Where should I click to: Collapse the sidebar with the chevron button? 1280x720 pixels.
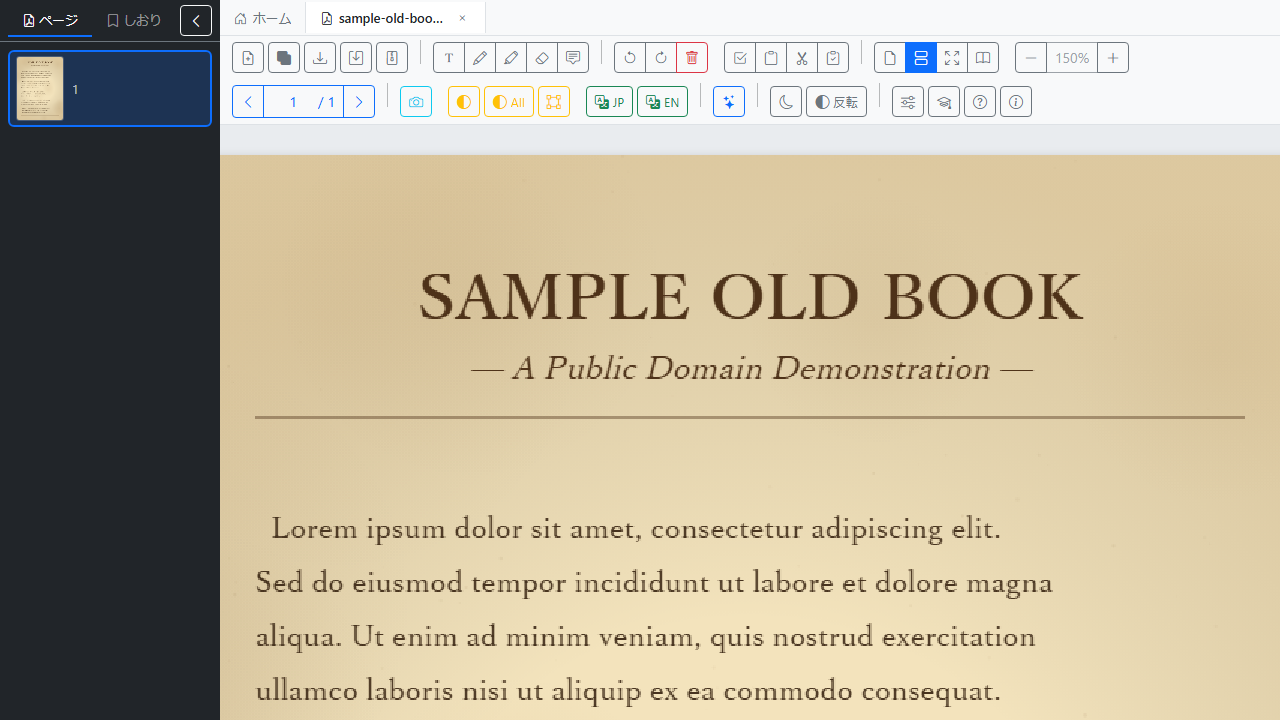coord(196,20)
